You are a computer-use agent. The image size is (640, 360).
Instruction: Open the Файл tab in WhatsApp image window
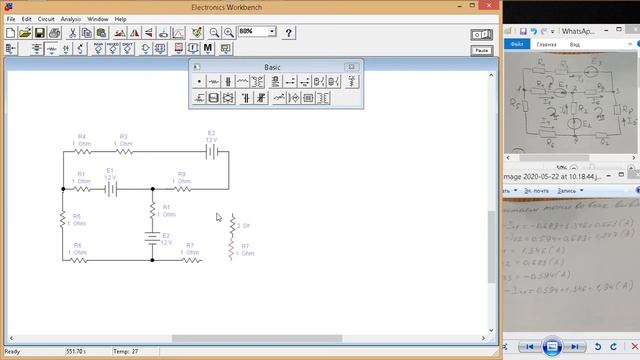coord(517,44)
